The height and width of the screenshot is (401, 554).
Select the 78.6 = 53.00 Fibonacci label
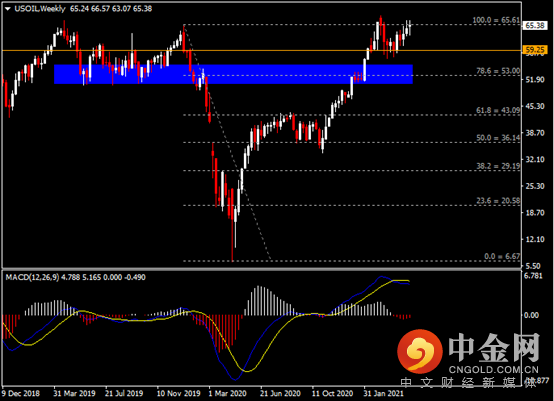(498, 71)
